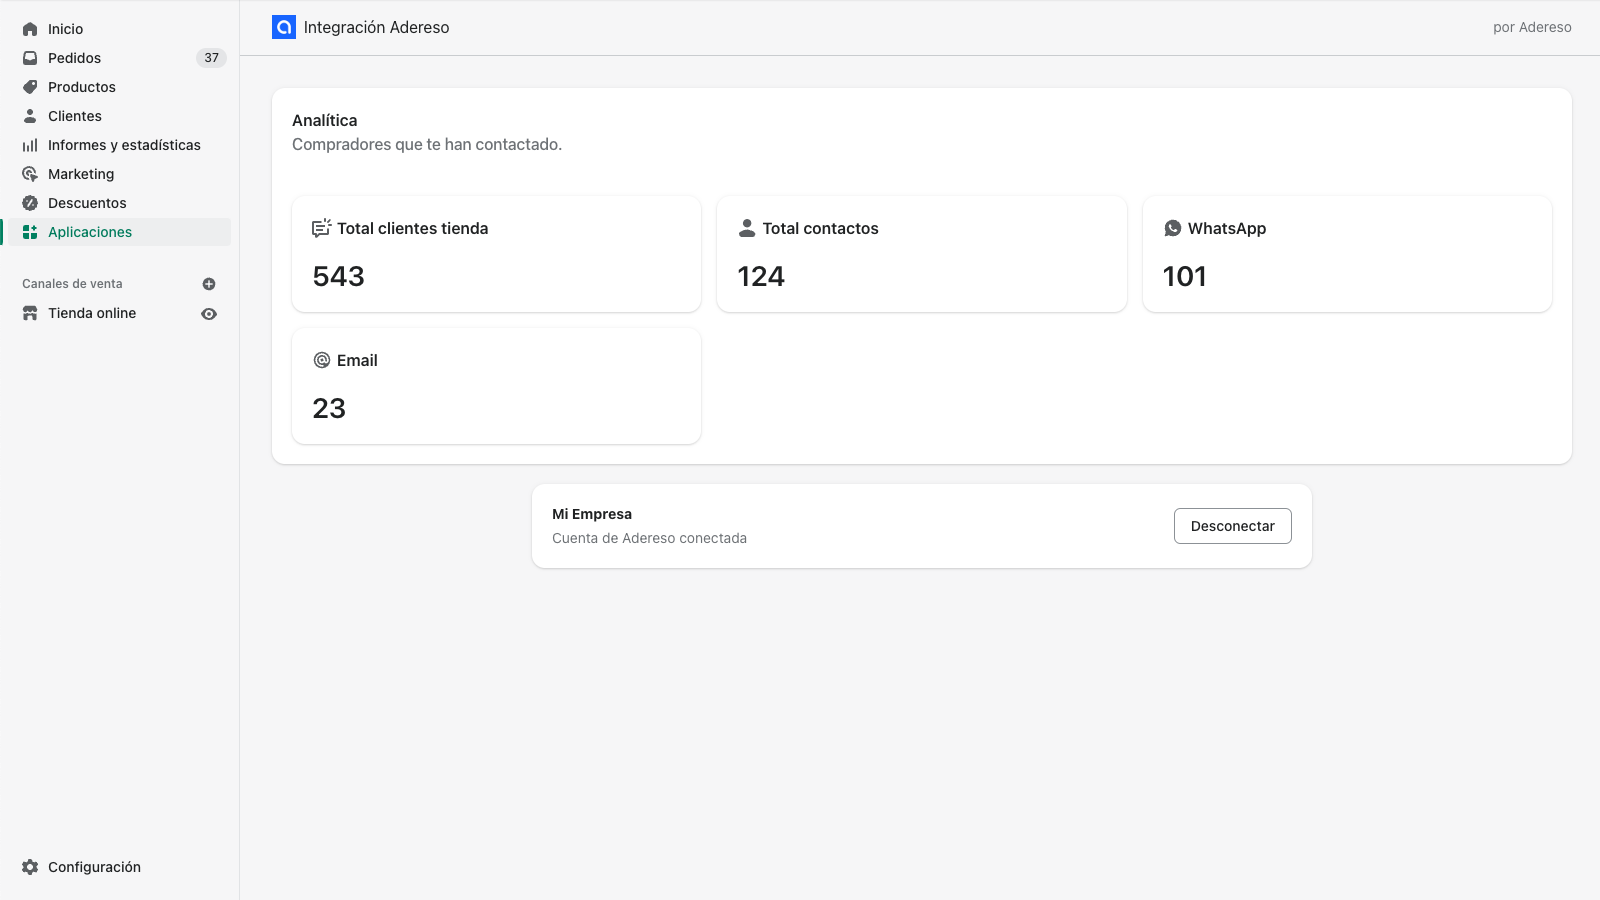Click the Pedidos inbox icon
1600x900 pixels.
(x=30, y=58)
